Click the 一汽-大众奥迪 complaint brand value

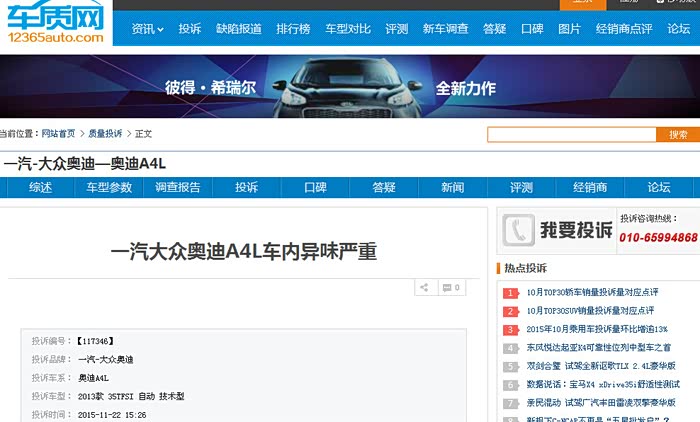click(x=105, y=359)
